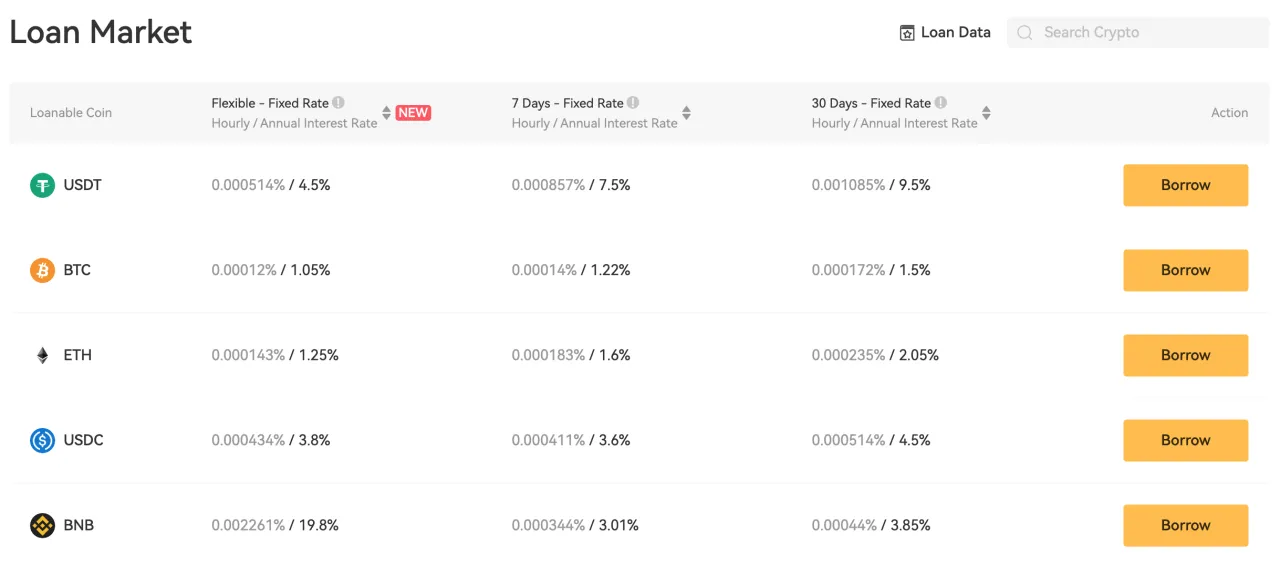Click Borrow button for BNB
The image size is (1280, 565).
point(1185,525)
